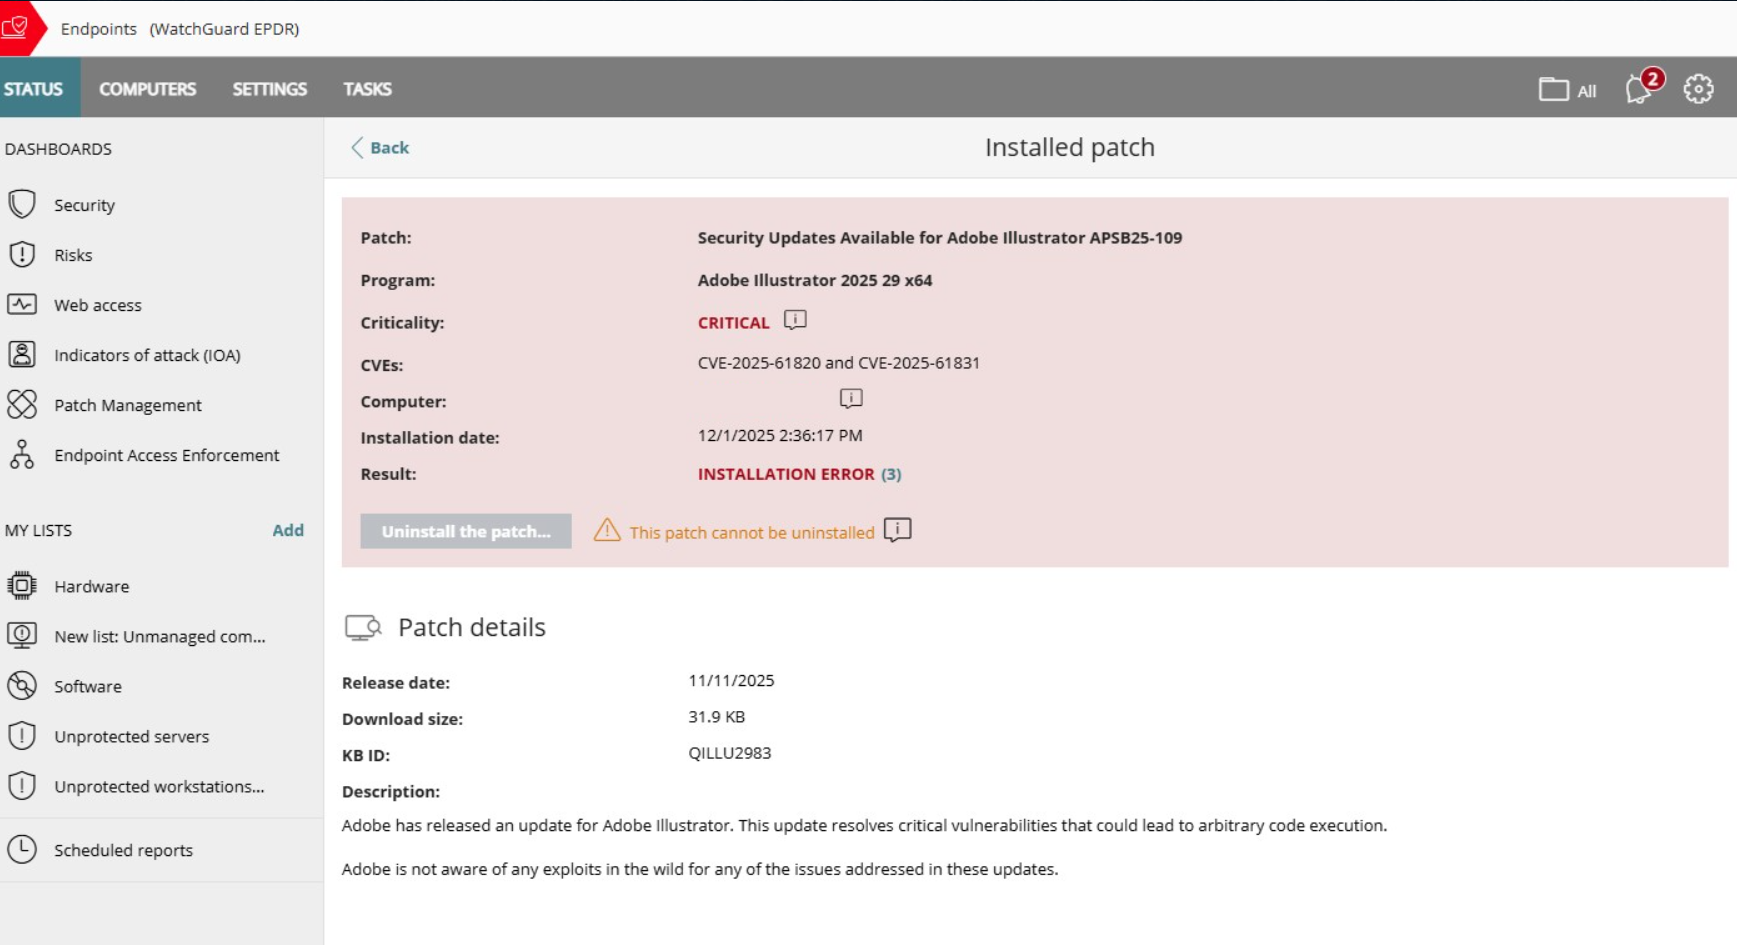Screen dimensions: 1737x945
Task: Open the Unprotected servers list
Action: 131,736
